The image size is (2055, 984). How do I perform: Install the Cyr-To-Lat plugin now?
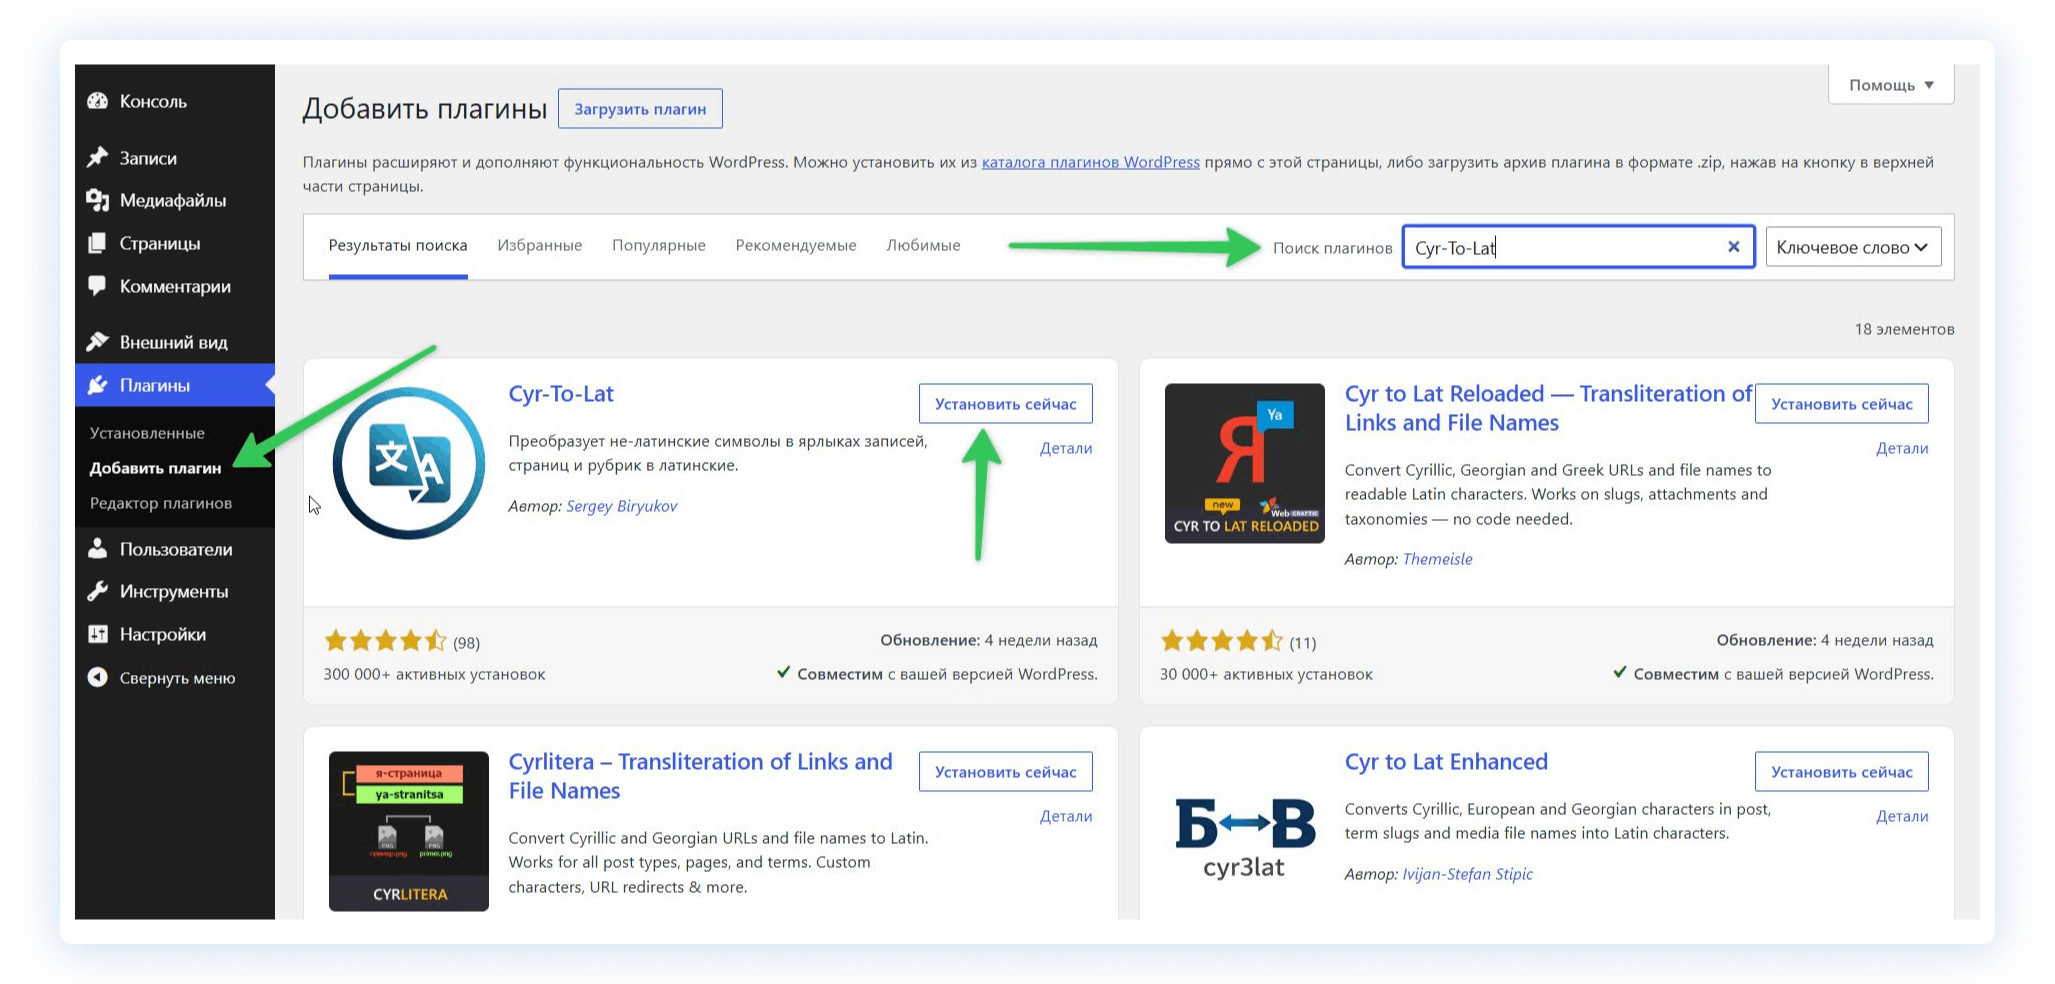click(x=1005, y=404)
